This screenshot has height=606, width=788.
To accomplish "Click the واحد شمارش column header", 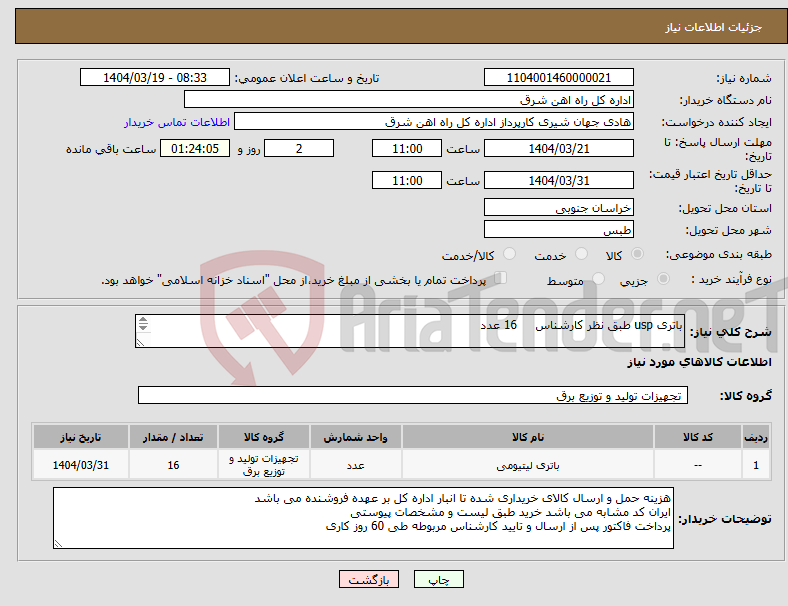I will coord(355,437).
